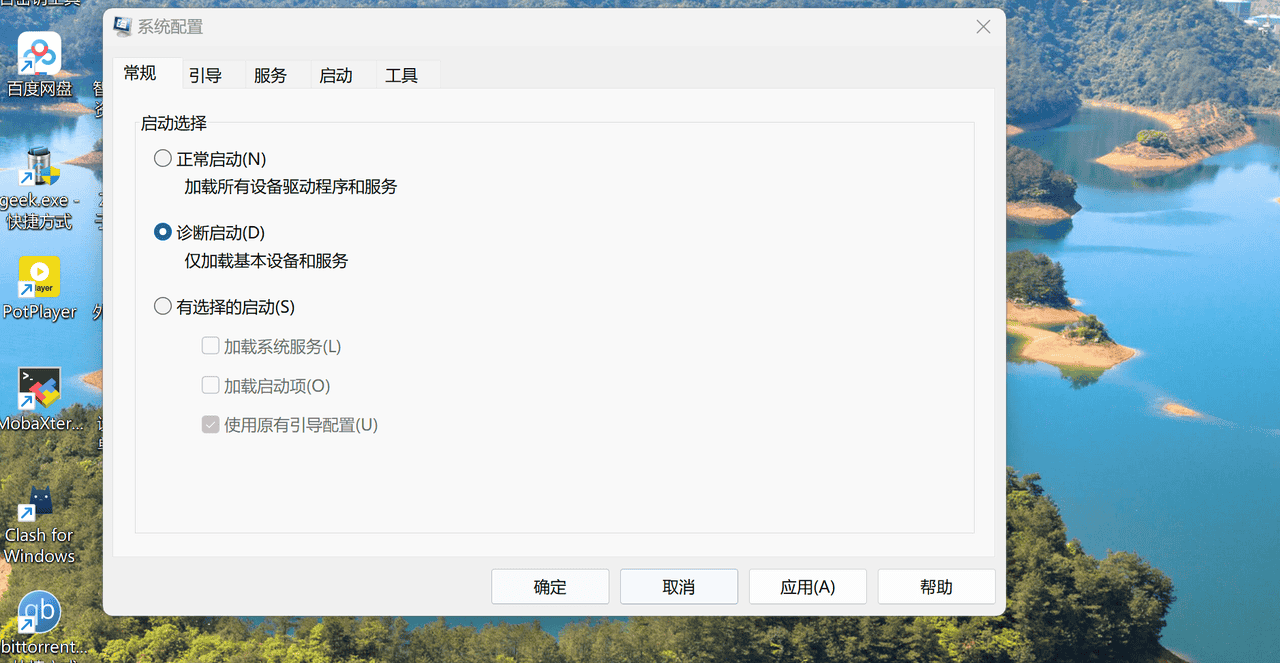Toggle 加载系统服务(L) checkbox
The image size is (1280, 663).
pyautogui.click(x=271, y=346)
